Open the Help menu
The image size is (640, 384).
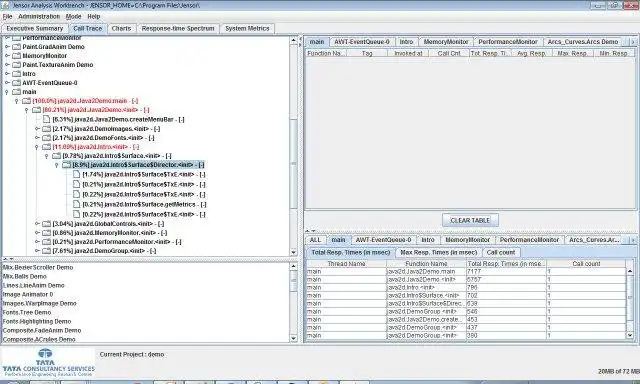tap(93, 17)
